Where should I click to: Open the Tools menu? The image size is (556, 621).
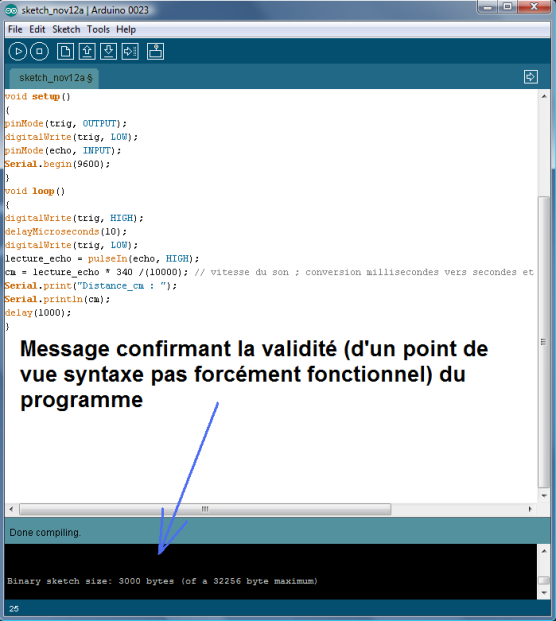[x=98, y=29]
